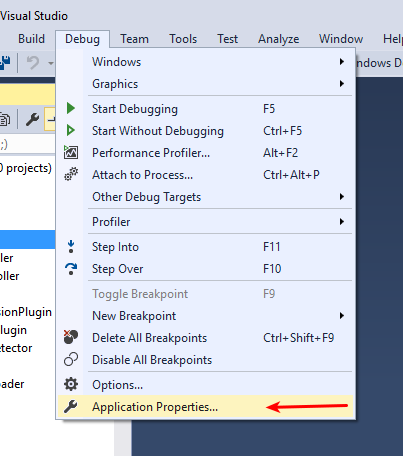Screen dimensions: 403x456
Task: Open the Build menu
Action: [x=31, y=39]
